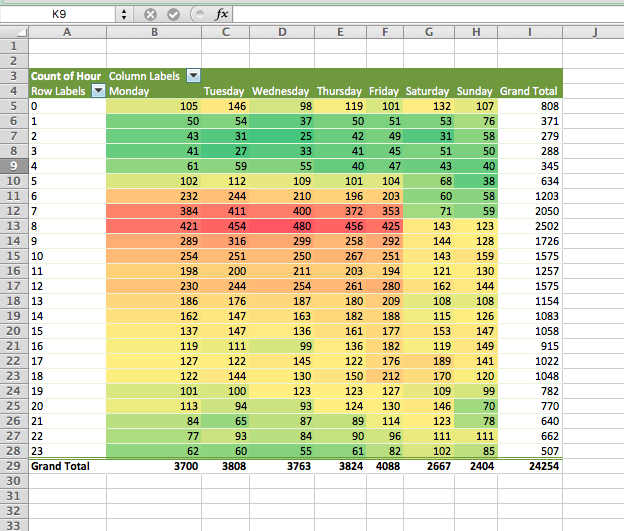This screenshot has width=624, height=531.
Task: Click the Monday total cell 3700
Action: coord(154,466)
